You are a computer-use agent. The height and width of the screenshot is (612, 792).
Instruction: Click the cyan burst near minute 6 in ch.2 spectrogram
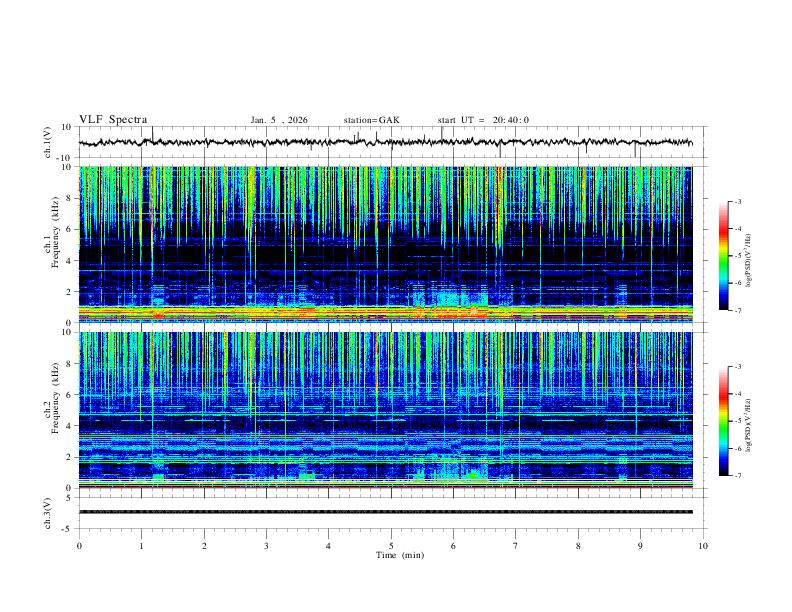450,467
